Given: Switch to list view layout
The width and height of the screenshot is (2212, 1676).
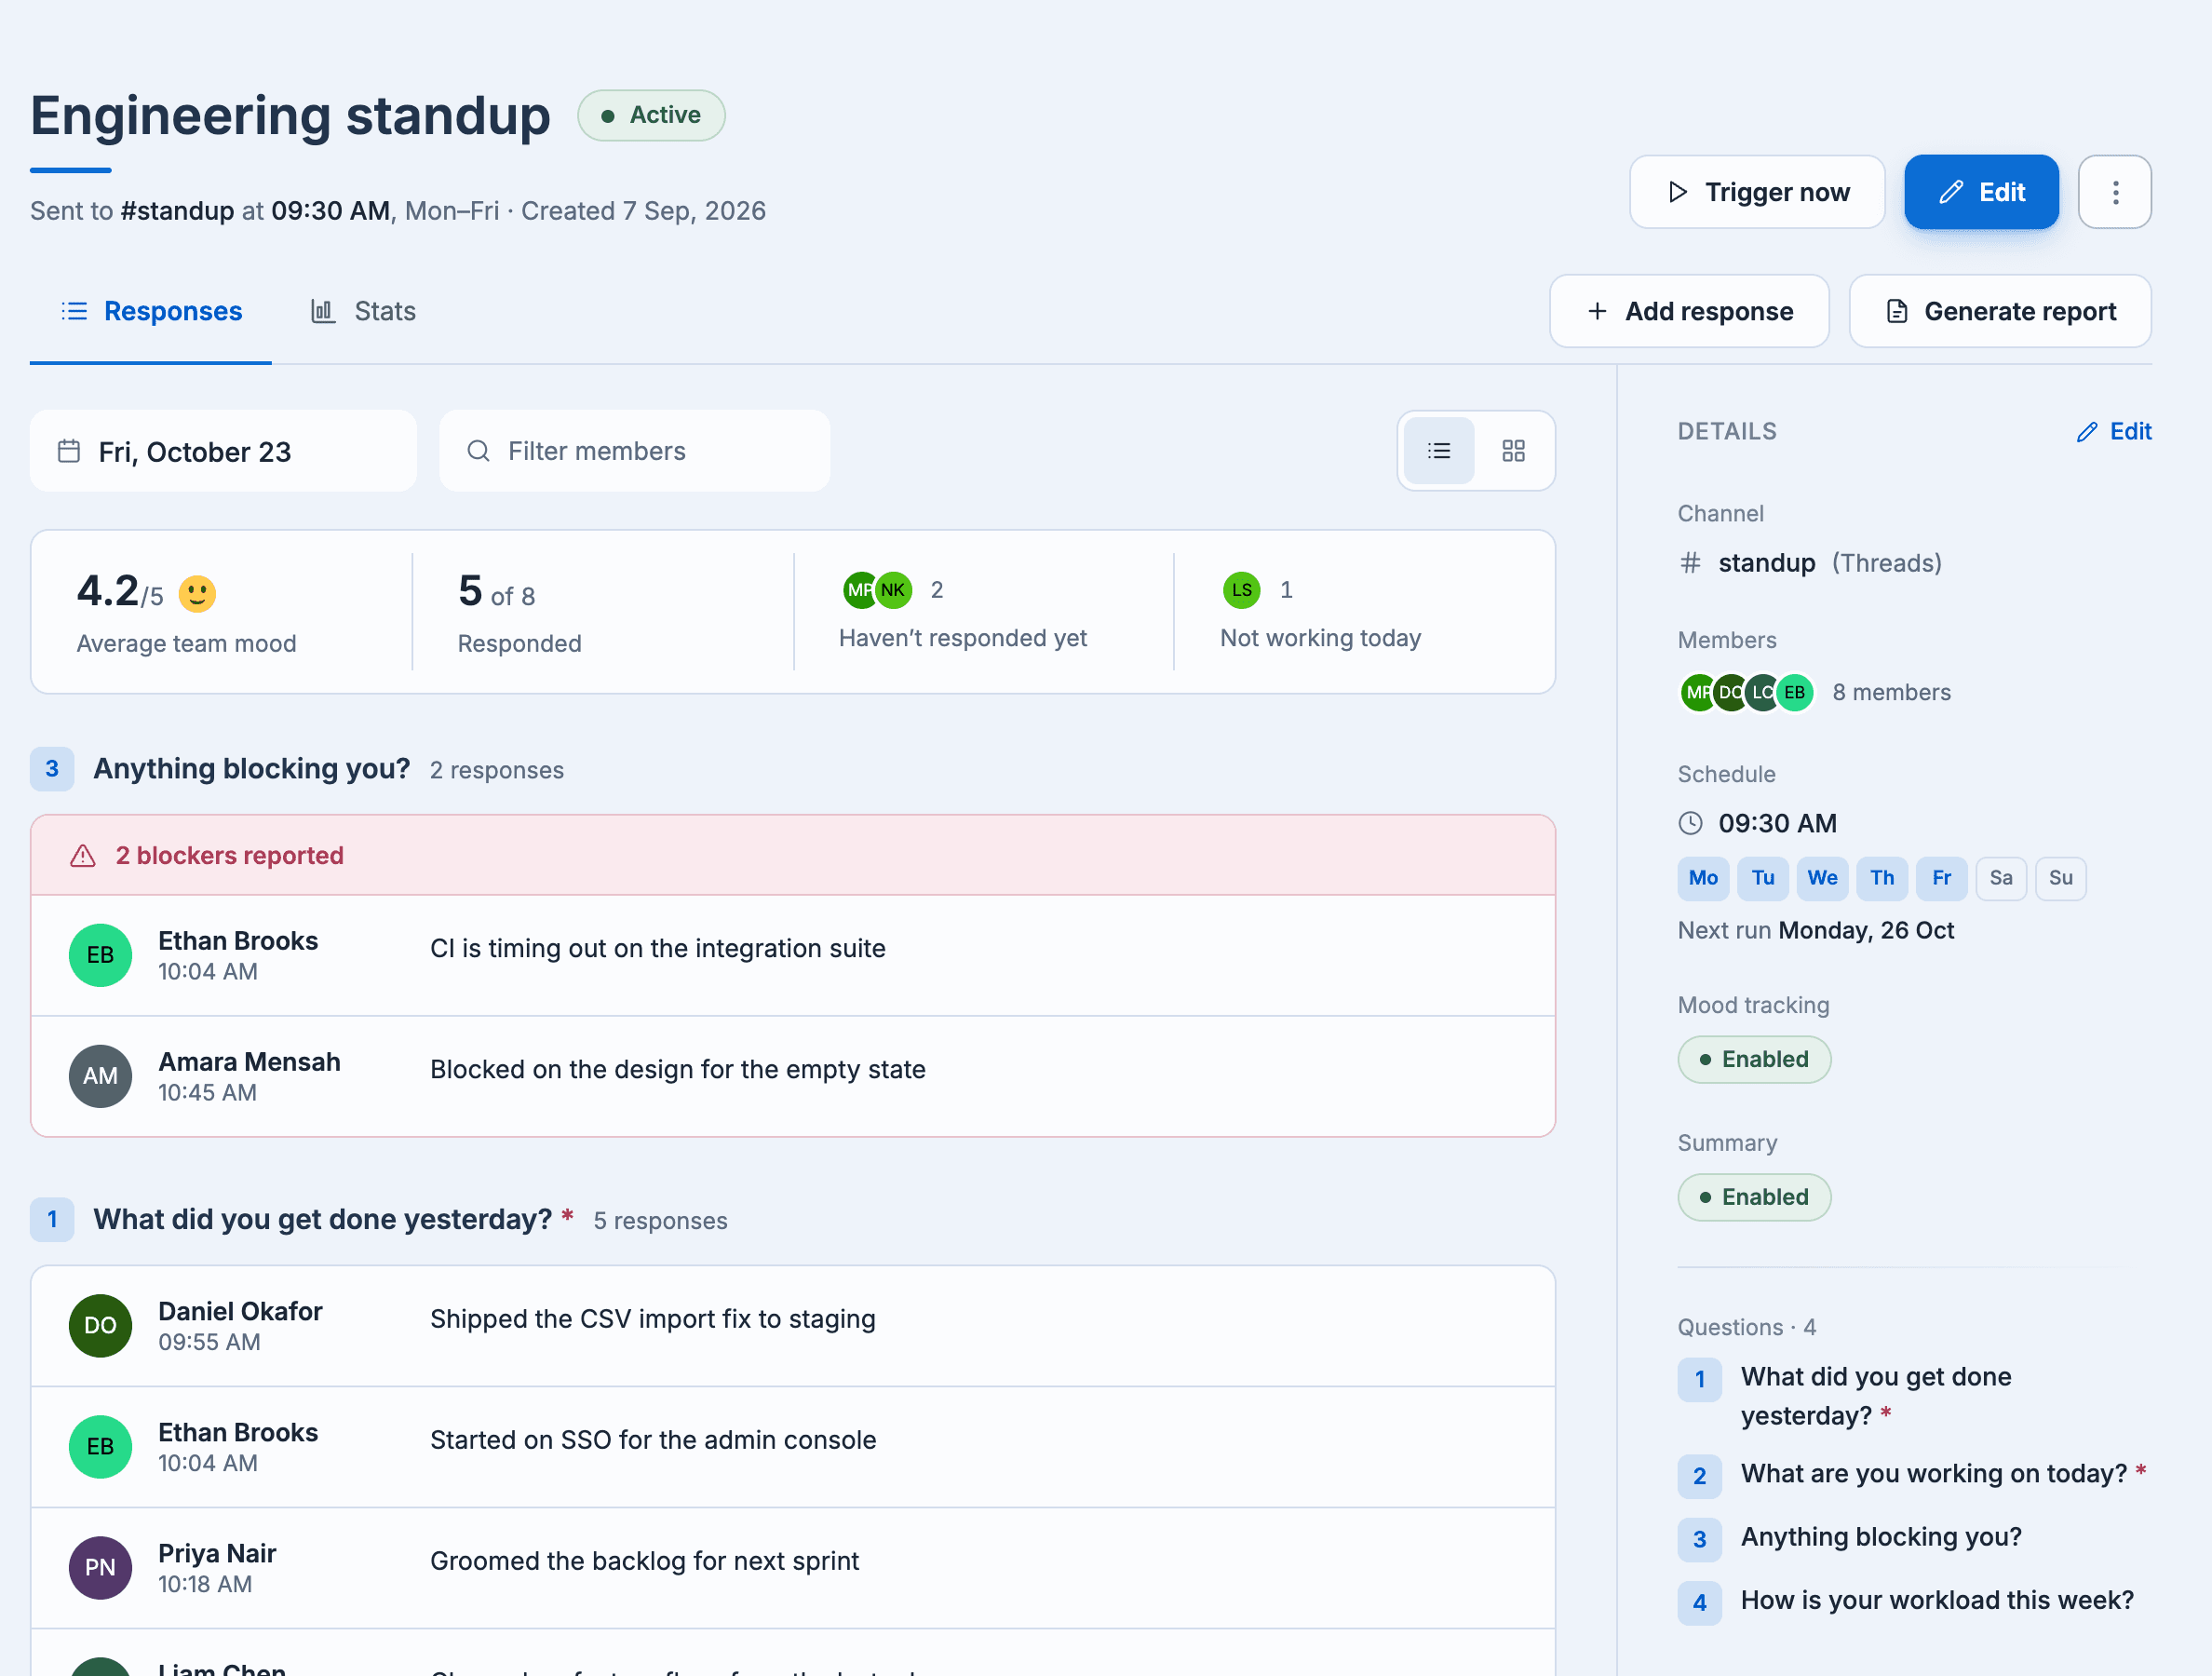Looking at the screenshot, I should click(x=1438, y=451).
